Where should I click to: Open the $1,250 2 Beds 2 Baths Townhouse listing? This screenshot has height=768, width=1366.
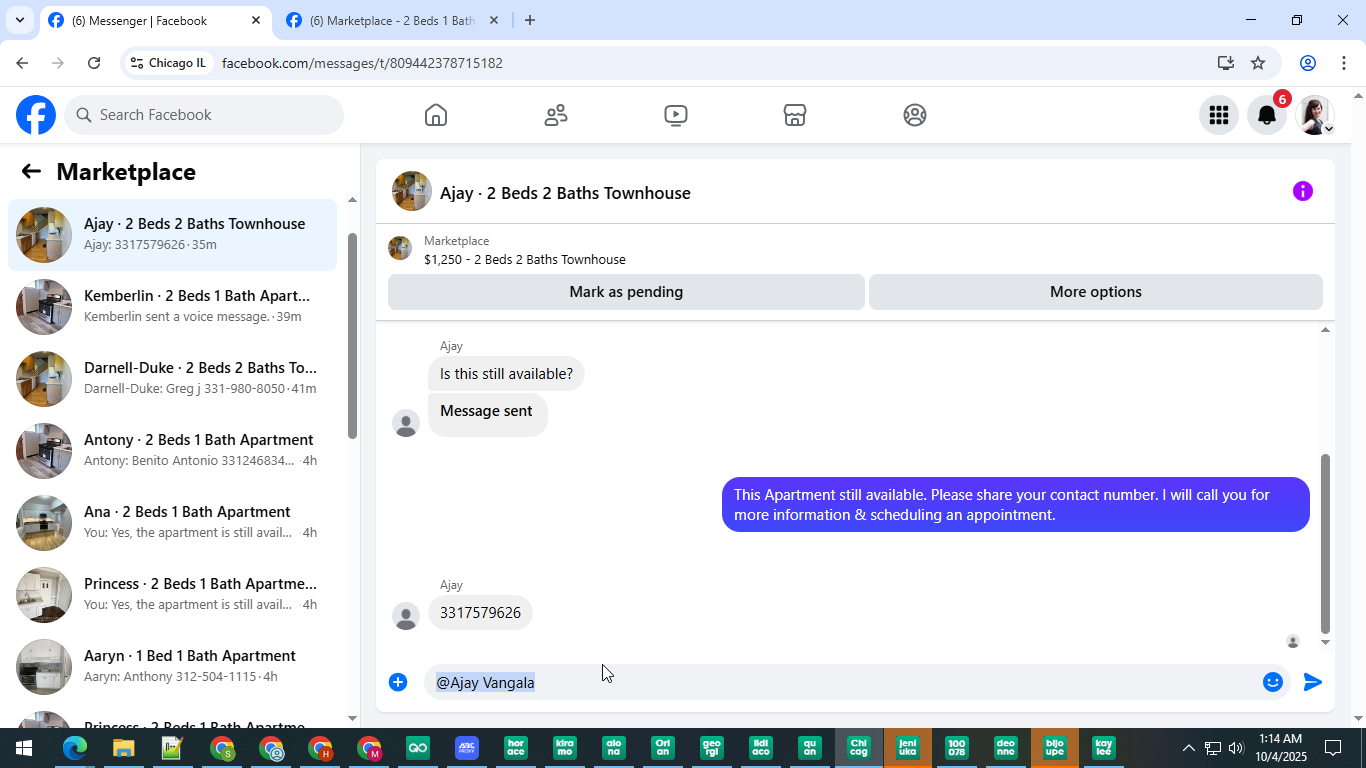coord(525,260)
